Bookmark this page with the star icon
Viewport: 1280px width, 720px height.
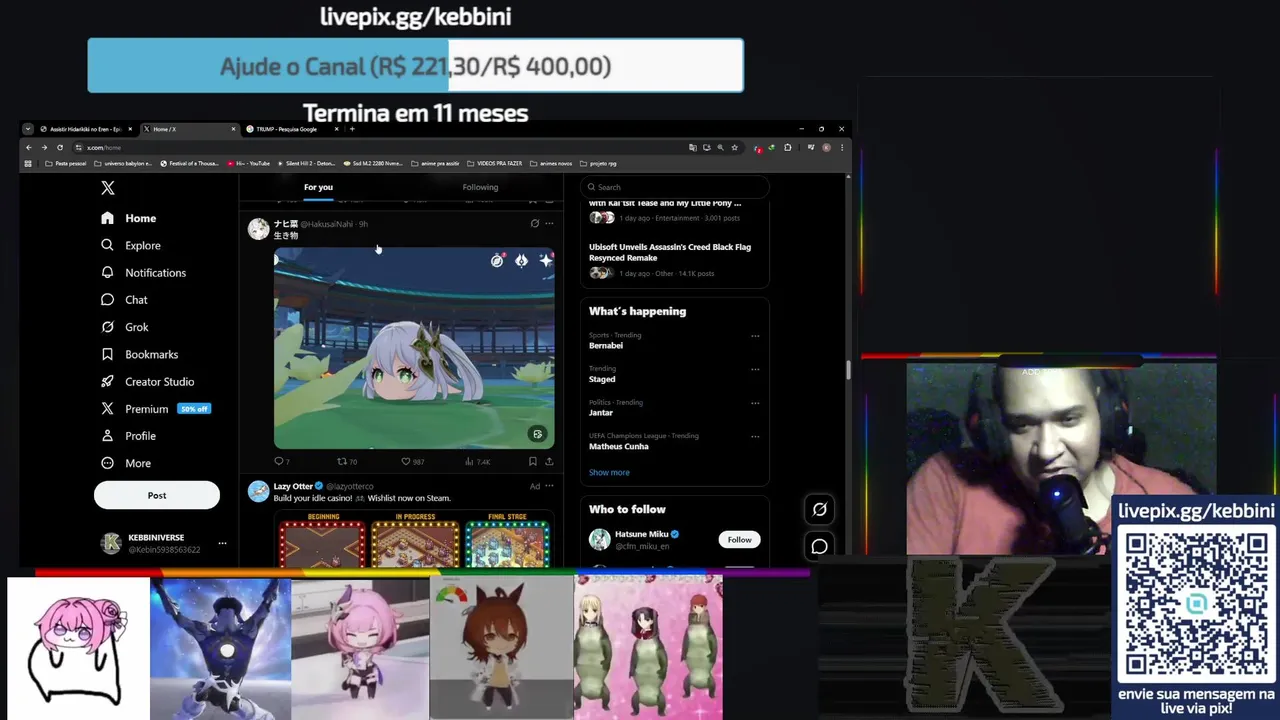[734, 147]
